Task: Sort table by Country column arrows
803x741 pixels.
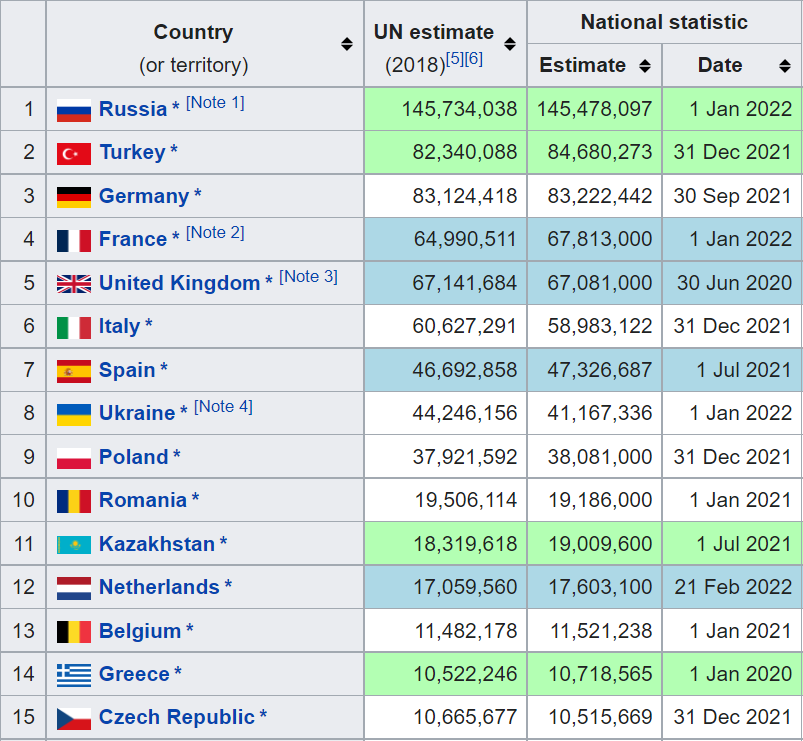Action: coord(346,44)
